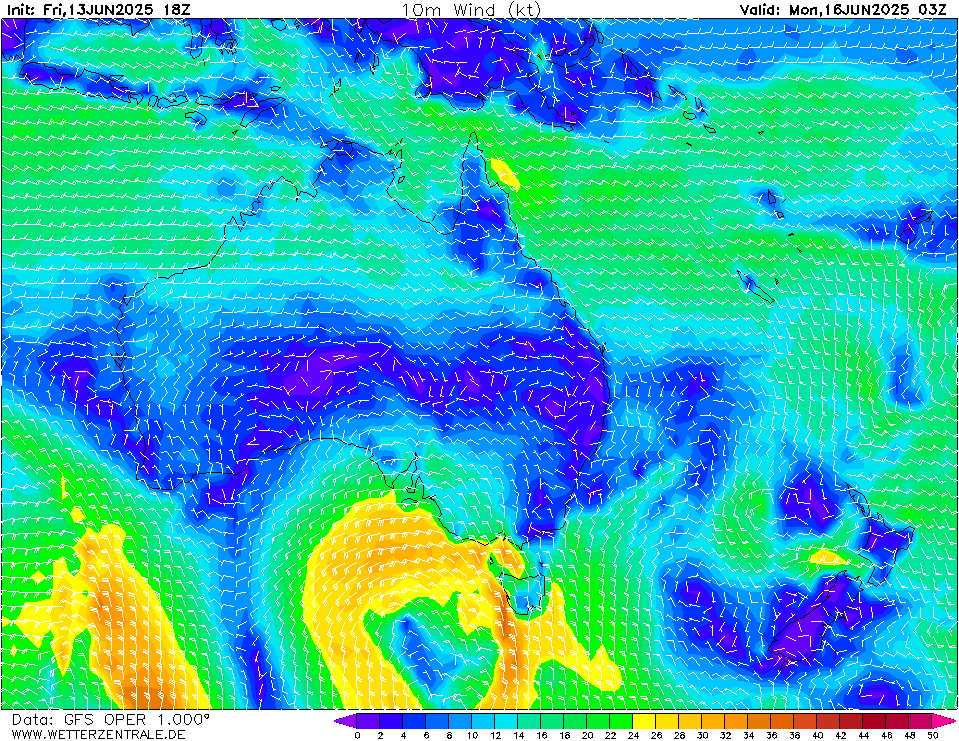Click the legend swatch between 48 and 50
This screenshot has width=959, height=741.
click(921, 721)
